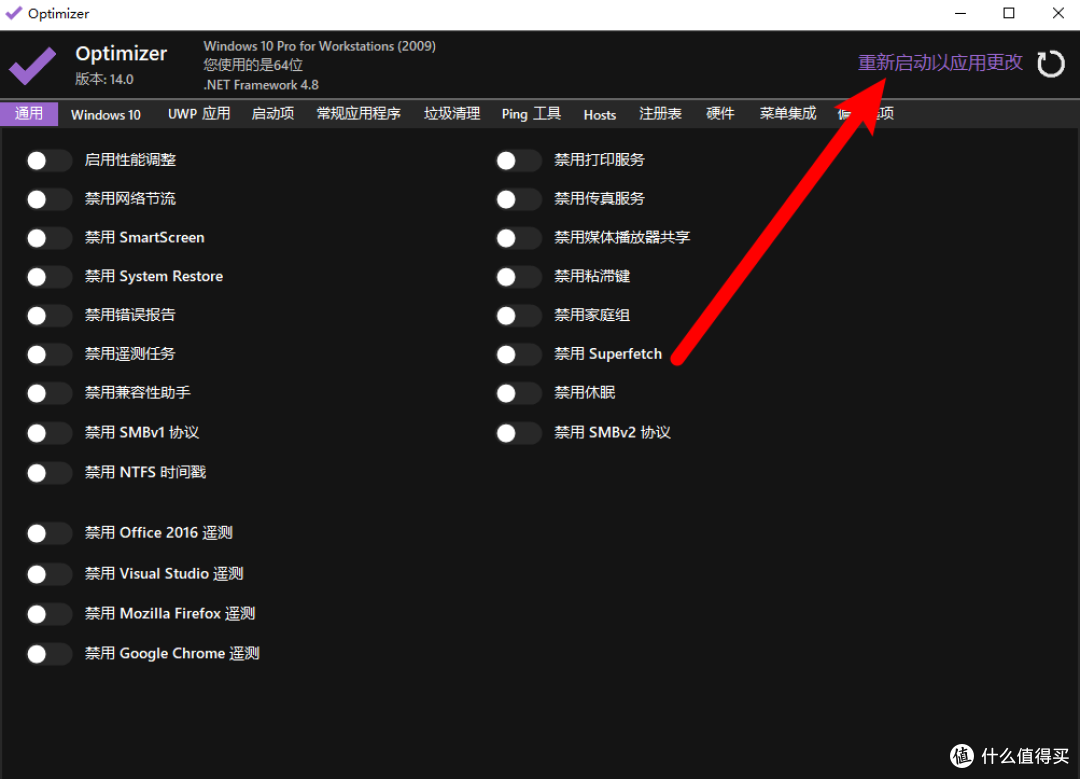Select the 通用 tab
The width and height of the screenshot is (1080, 779).
click(x=29, y=114)
